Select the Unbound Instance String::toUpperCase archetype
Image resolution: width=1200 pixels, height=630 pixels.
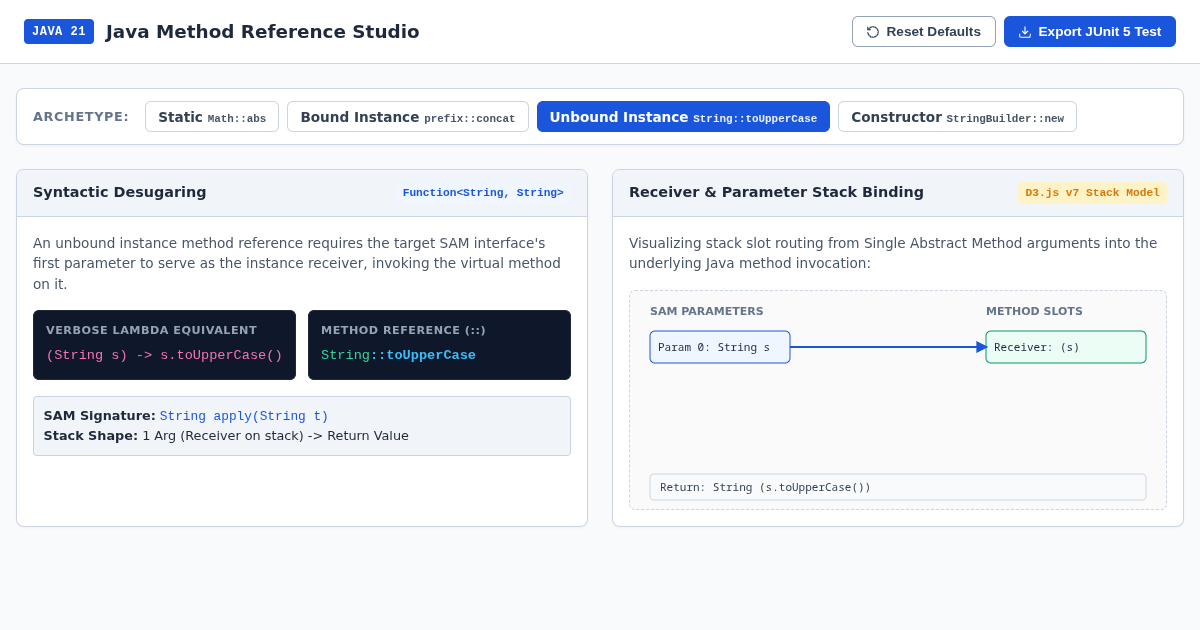683,117
